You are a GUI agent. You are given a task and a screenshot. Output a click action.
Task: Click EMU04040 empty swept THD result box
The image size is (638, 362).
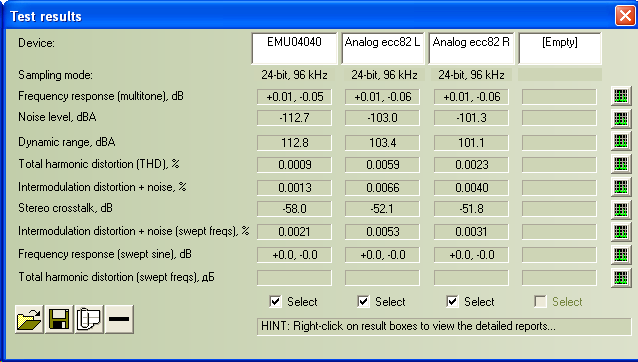pyautogui.click(x=294, y=278)
